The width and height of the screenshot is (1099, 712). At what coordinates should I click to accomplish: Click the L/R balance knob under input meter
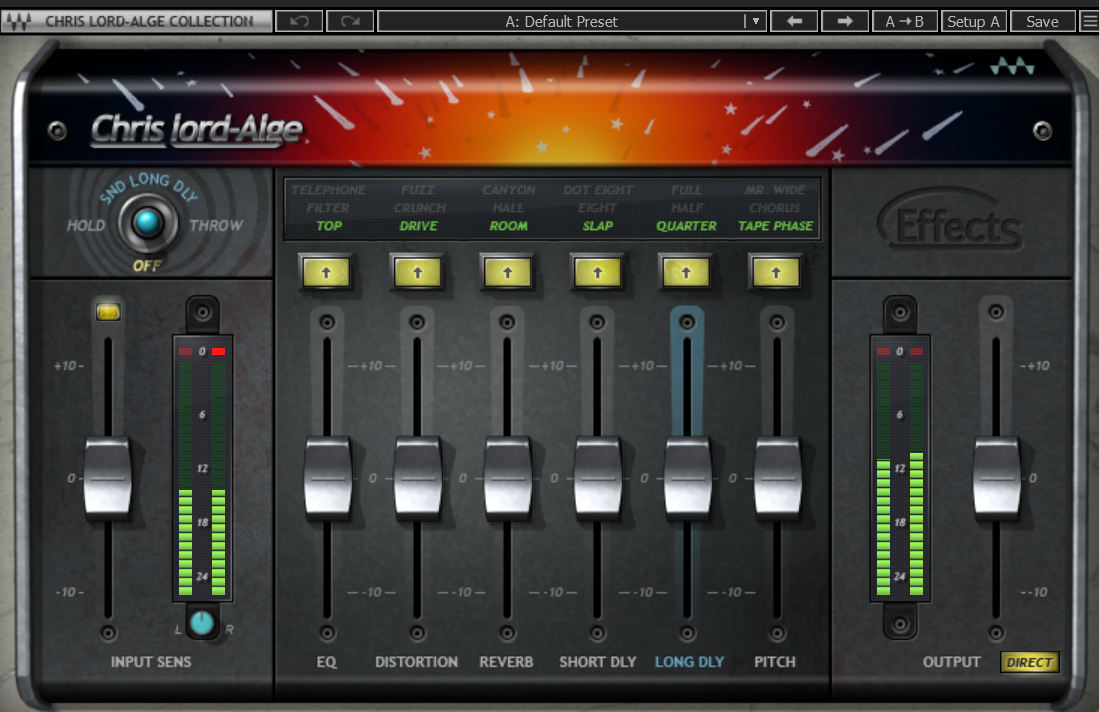point(202,622)
